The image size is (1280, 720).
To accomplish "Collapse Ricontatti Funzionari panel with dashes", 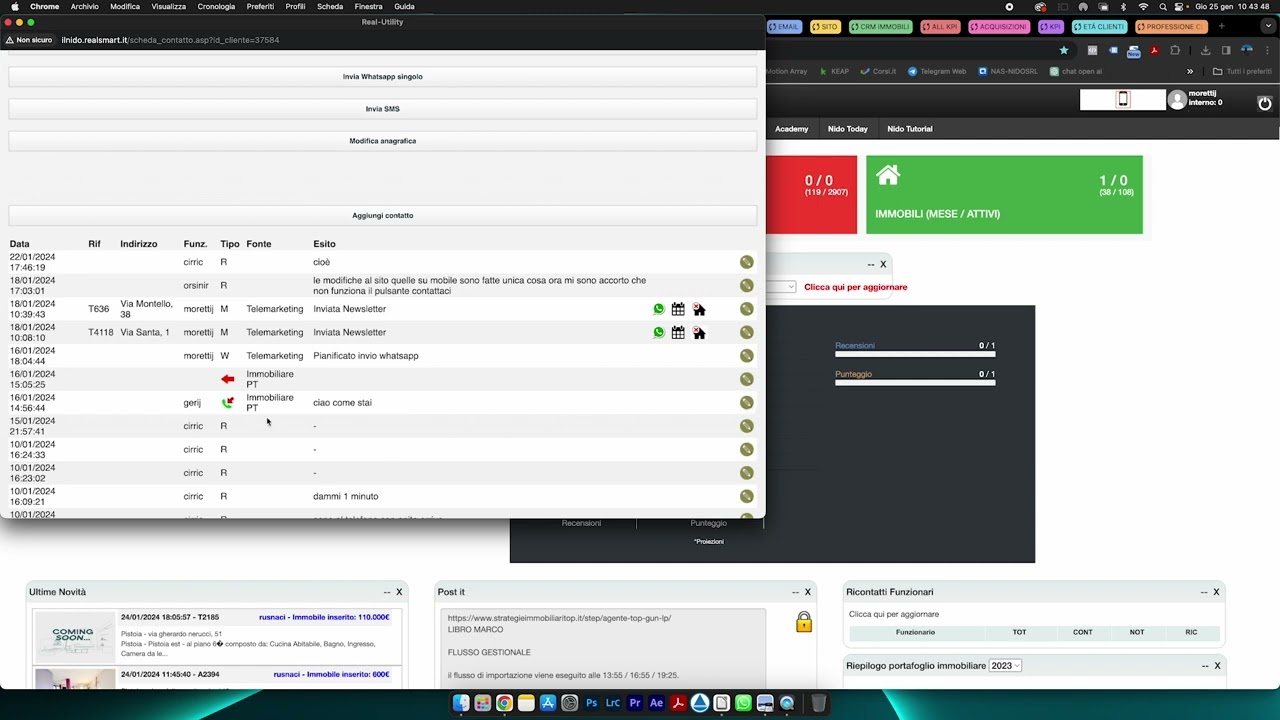I will pyautogui.click(x=1204, y=592).
